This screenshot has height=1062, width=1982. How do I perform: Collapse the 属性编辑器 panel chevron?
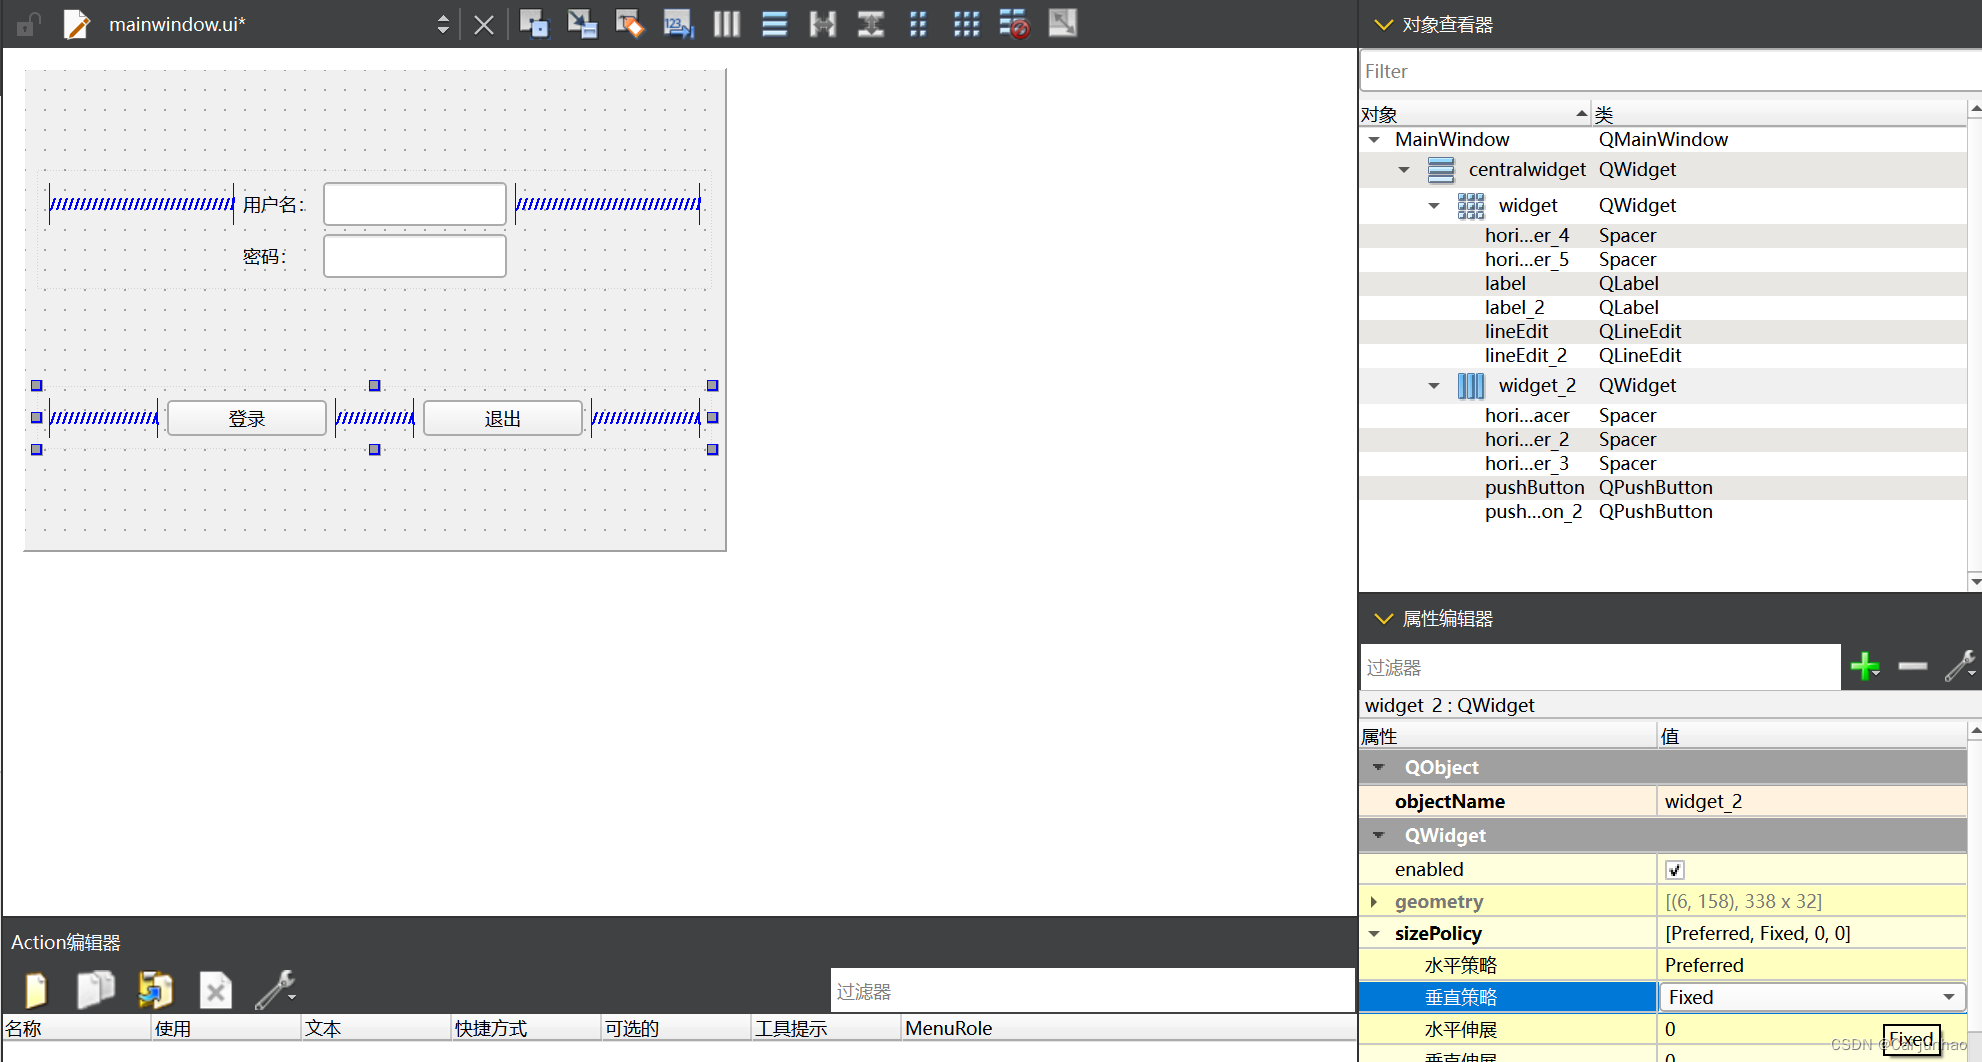1384,619
